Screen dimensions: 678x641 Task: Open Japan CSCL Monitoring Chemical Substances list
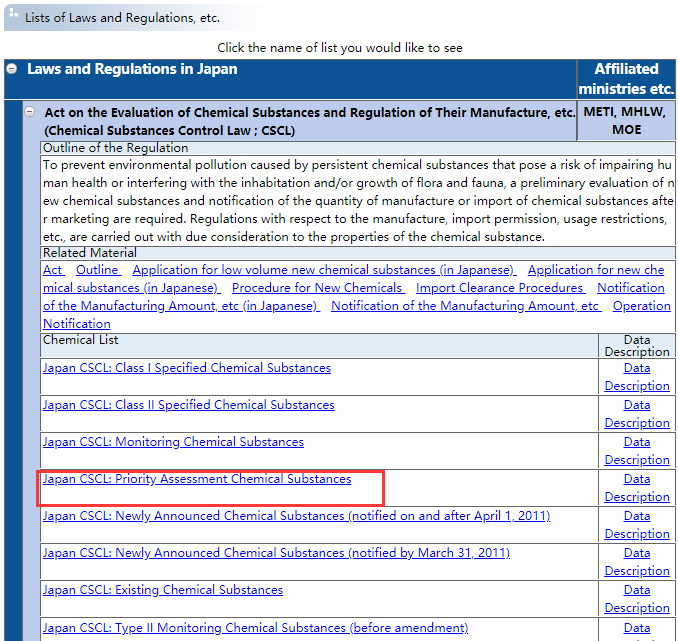[x=173, y=442]
